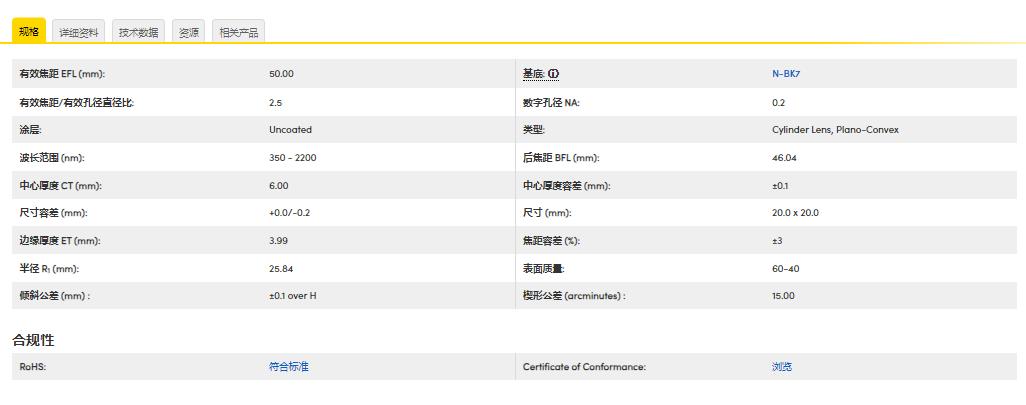
Task: Click the 20.0 x 20.0 size value
Action: tap(795, 213)
